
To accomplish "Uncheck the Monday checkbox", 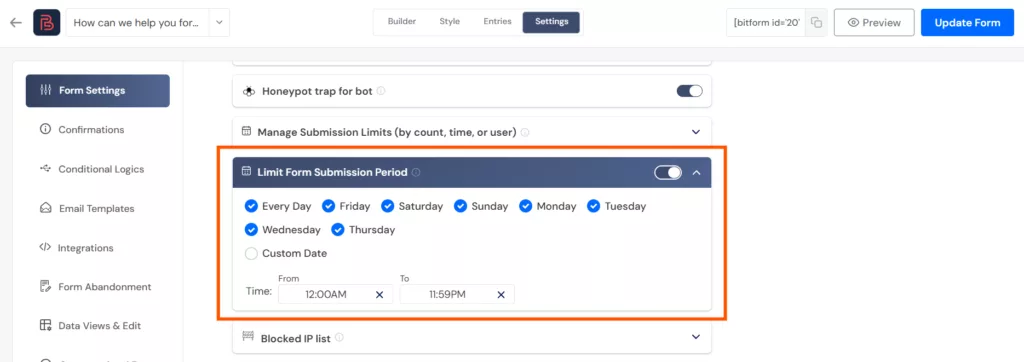I will [x=526, y=206].
